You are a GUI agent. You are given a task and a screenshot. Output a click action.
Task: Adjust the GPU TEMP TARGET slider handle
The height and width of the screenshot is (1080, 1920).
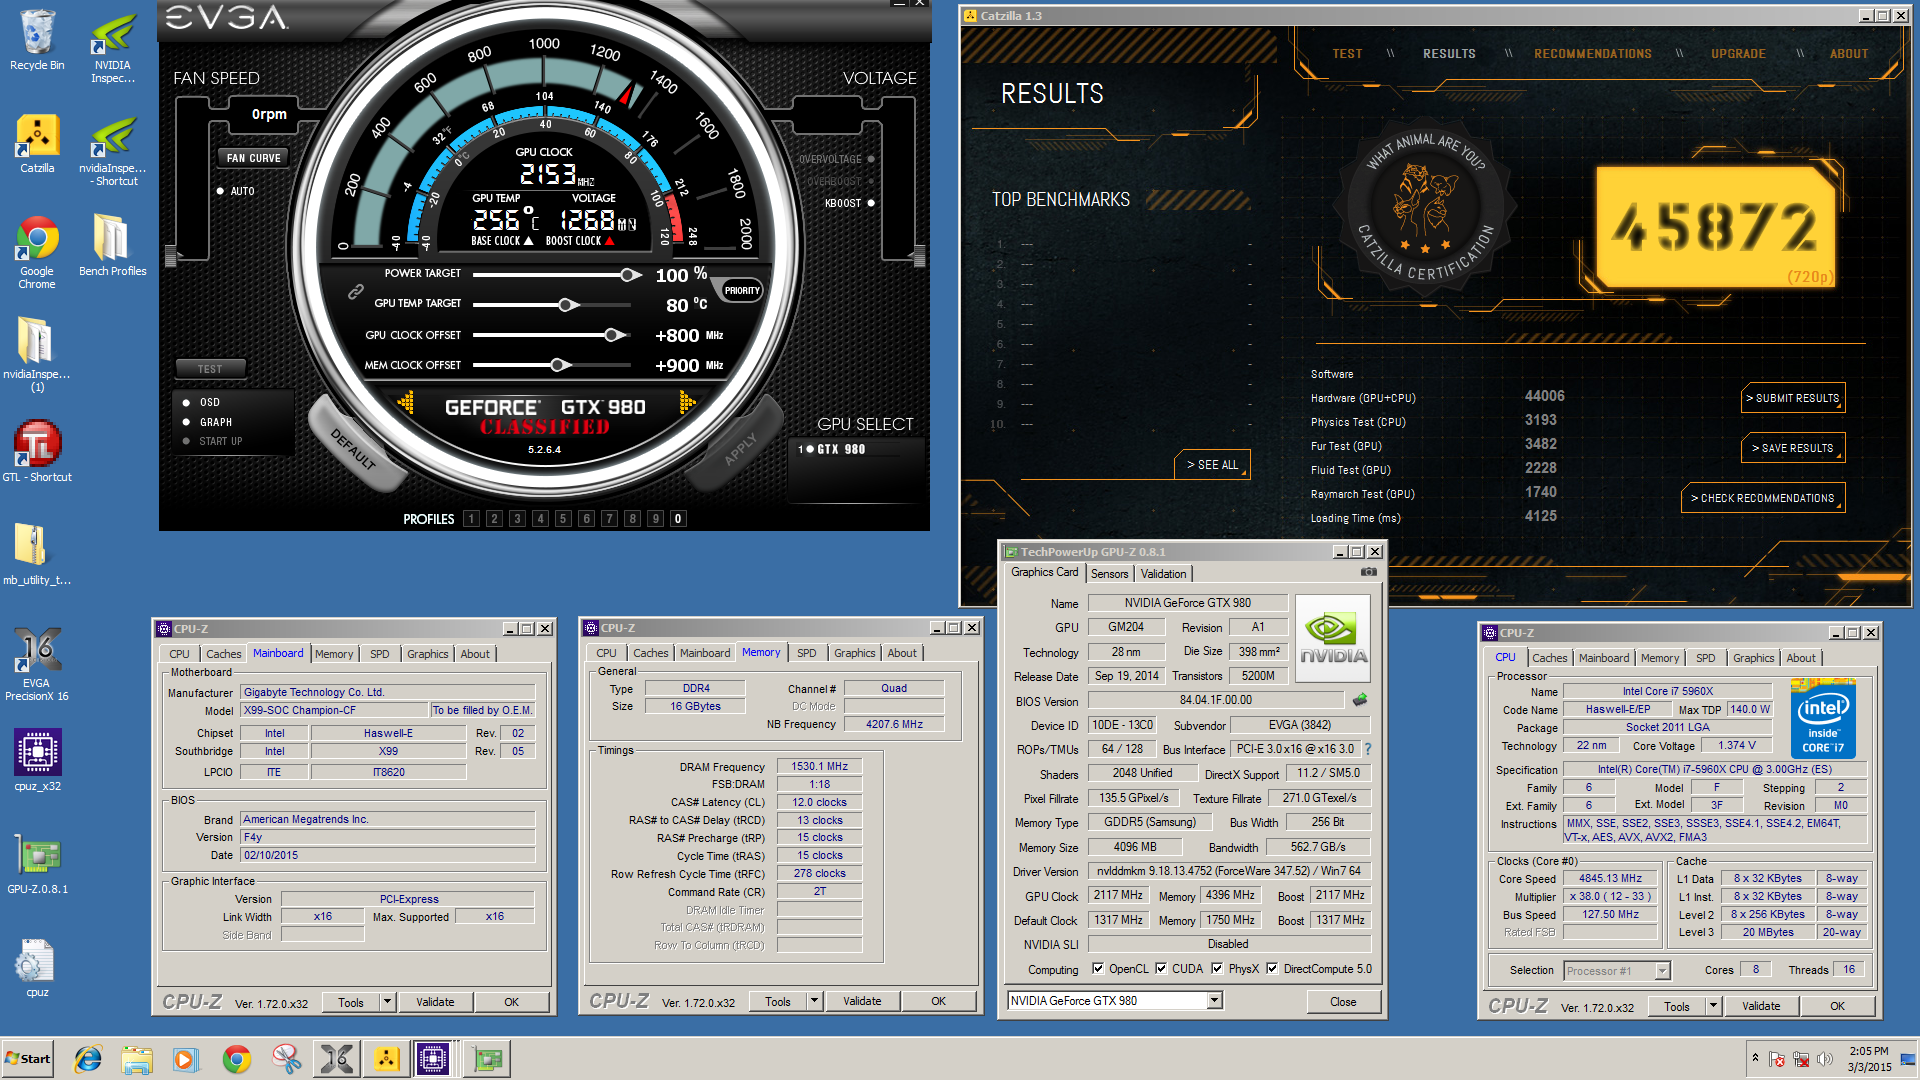pos(567,304)
